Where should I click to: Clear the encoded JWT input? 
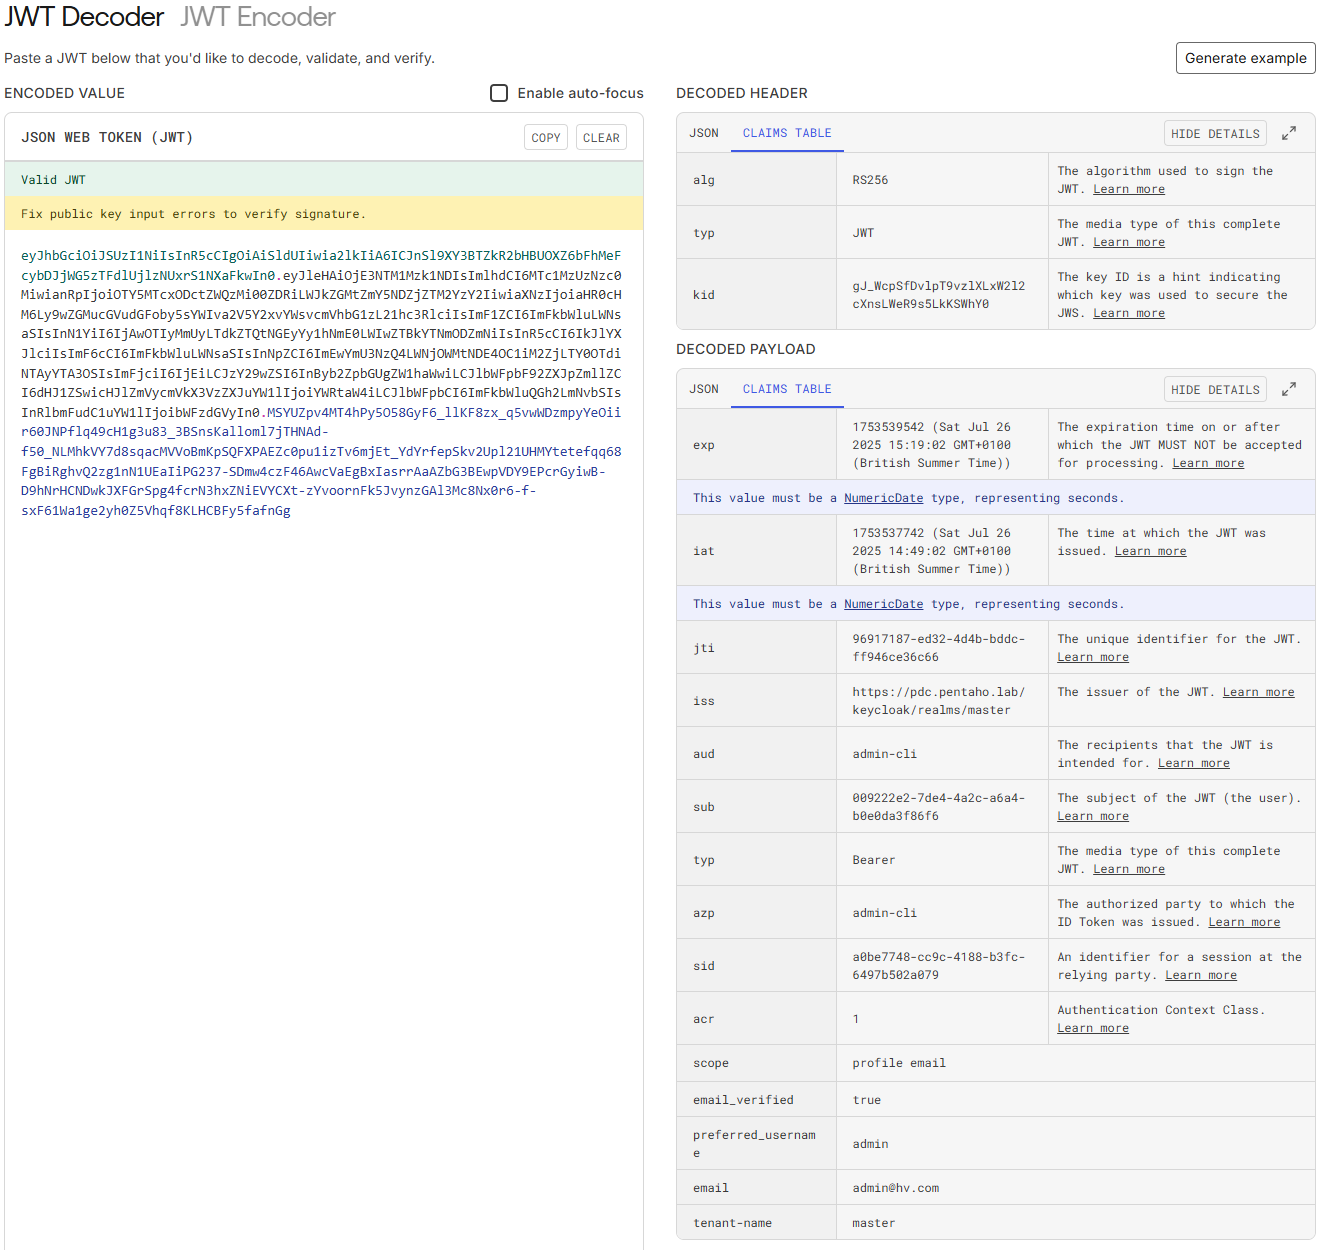click(x=601, y=138)
